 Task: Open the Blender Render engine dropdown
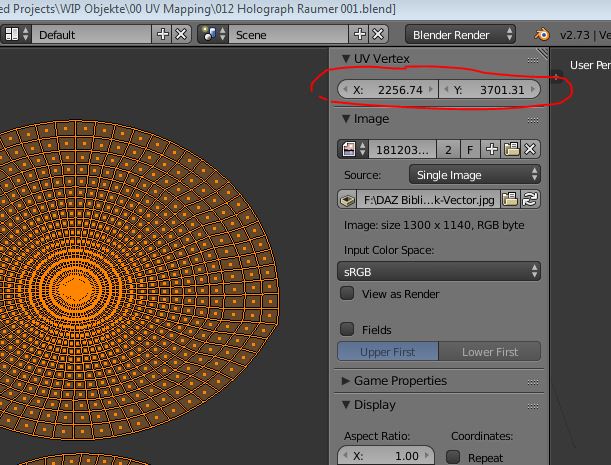[x=460, y=35]
